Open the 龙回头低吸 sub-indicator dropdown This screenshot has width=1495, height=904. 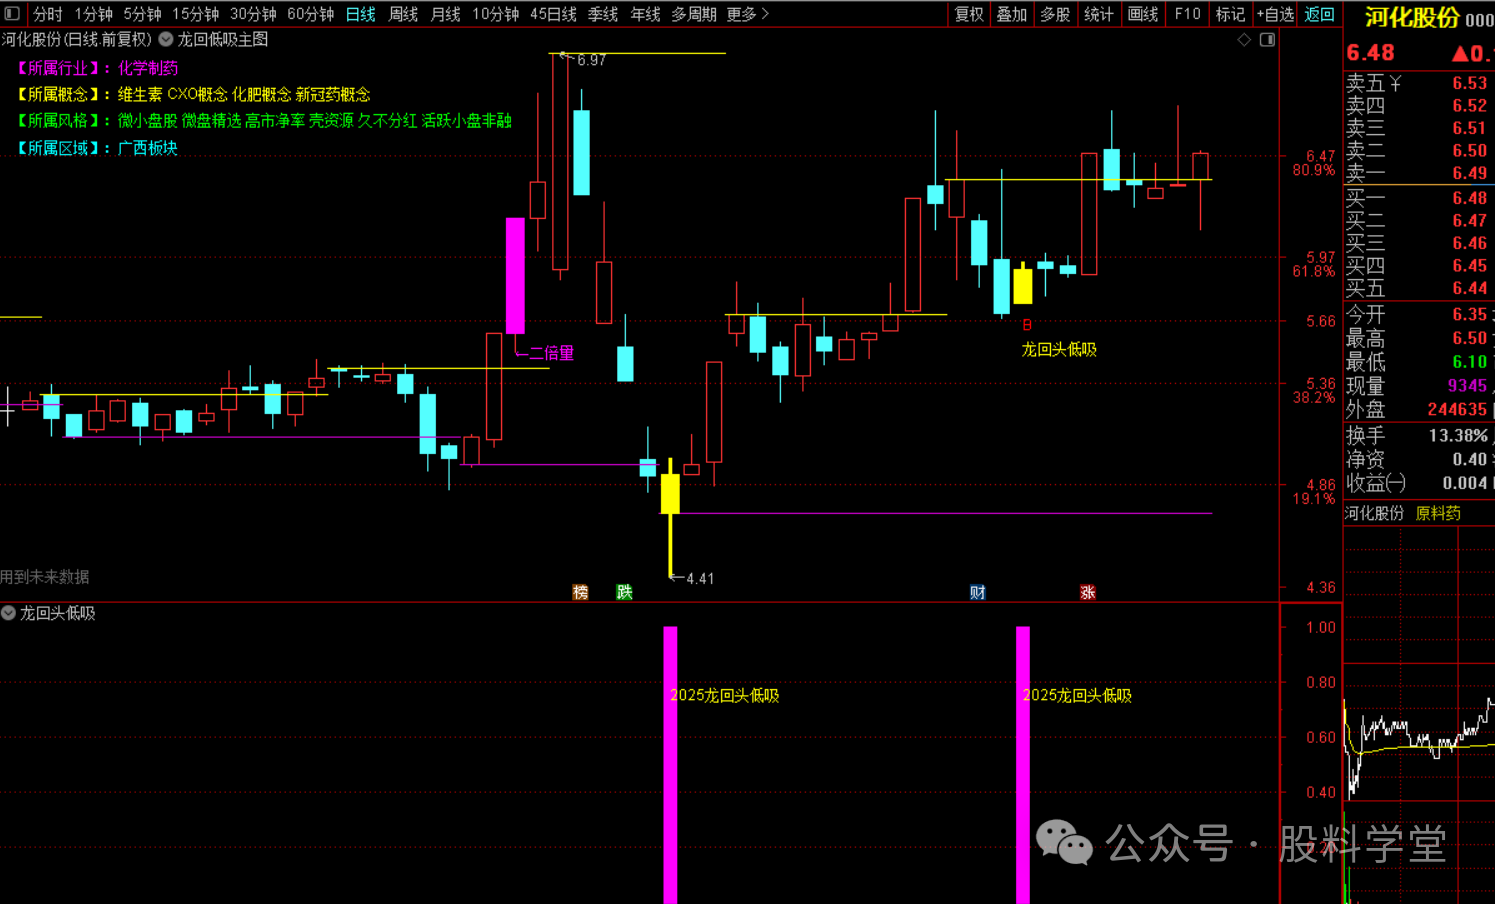click(9, 613)
